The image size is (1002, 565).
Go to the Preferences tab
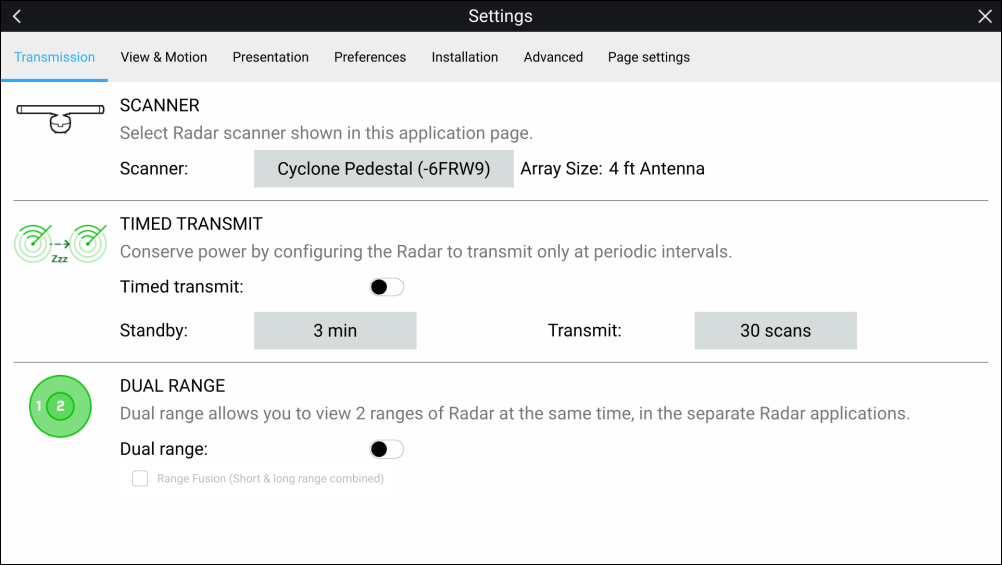point(370,57)
